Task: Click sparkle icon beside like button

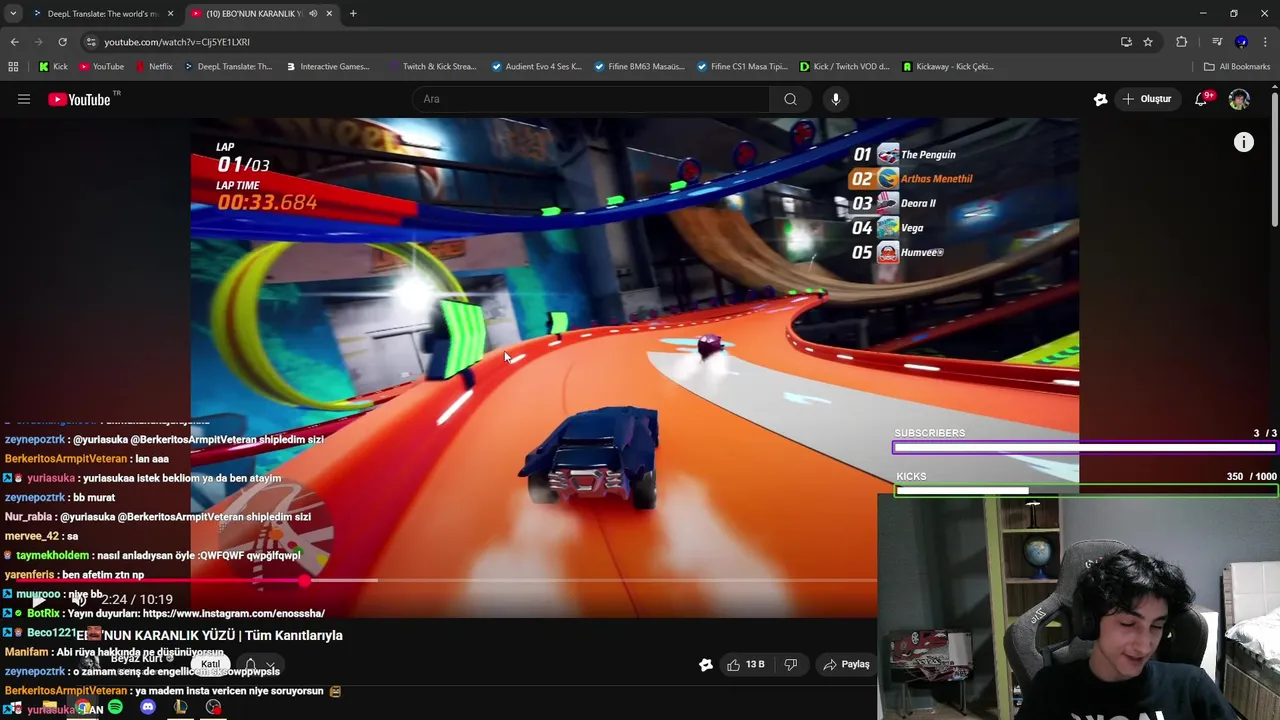Action: [706, 664]
